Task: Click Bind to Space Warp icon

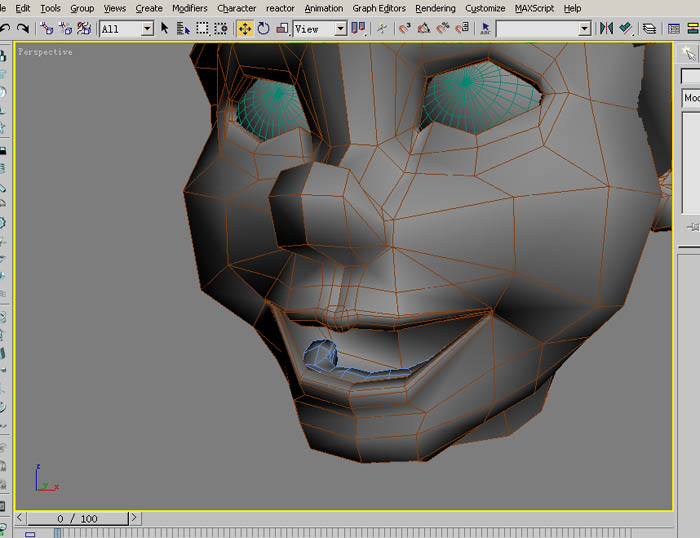Action: [84, 29]
